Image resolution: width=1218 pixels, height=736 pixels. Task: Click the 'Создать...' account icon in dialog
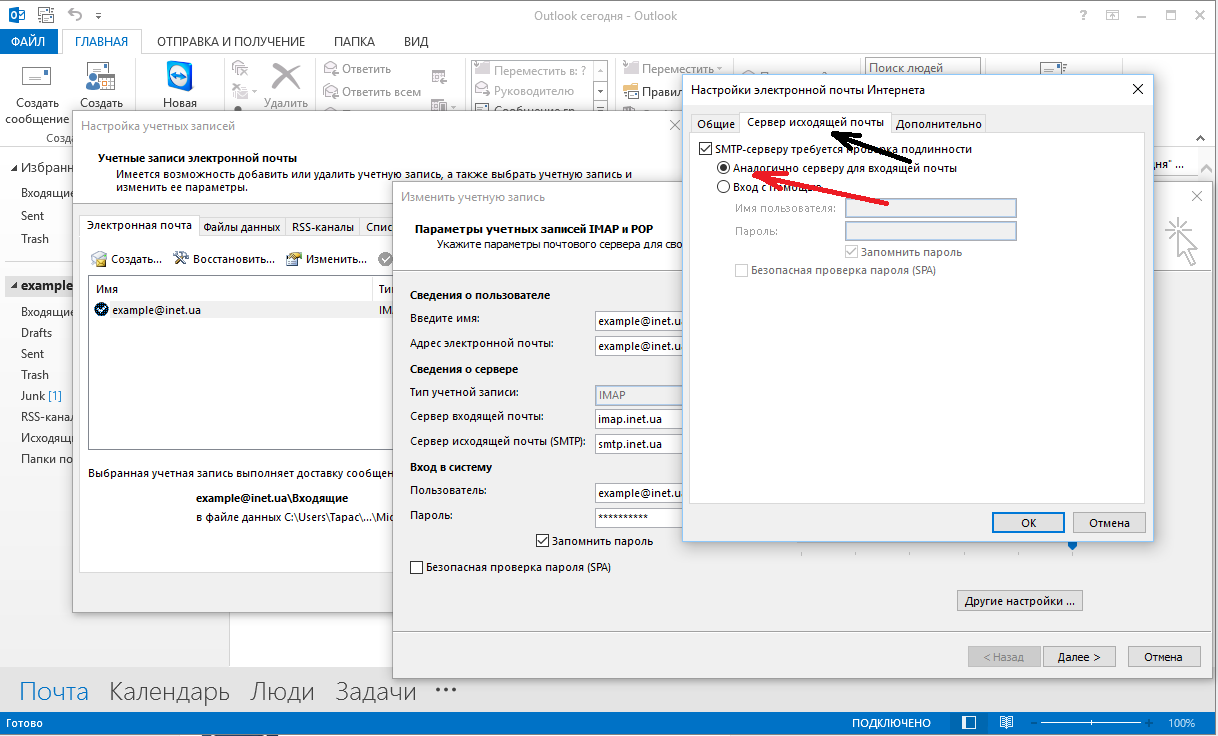point(99,259)
